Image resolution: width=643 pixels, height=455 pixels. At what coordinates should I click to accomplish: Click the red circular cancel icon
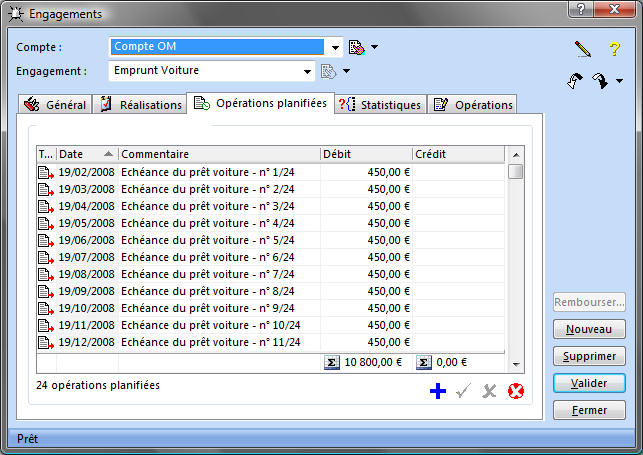[516, 391]
